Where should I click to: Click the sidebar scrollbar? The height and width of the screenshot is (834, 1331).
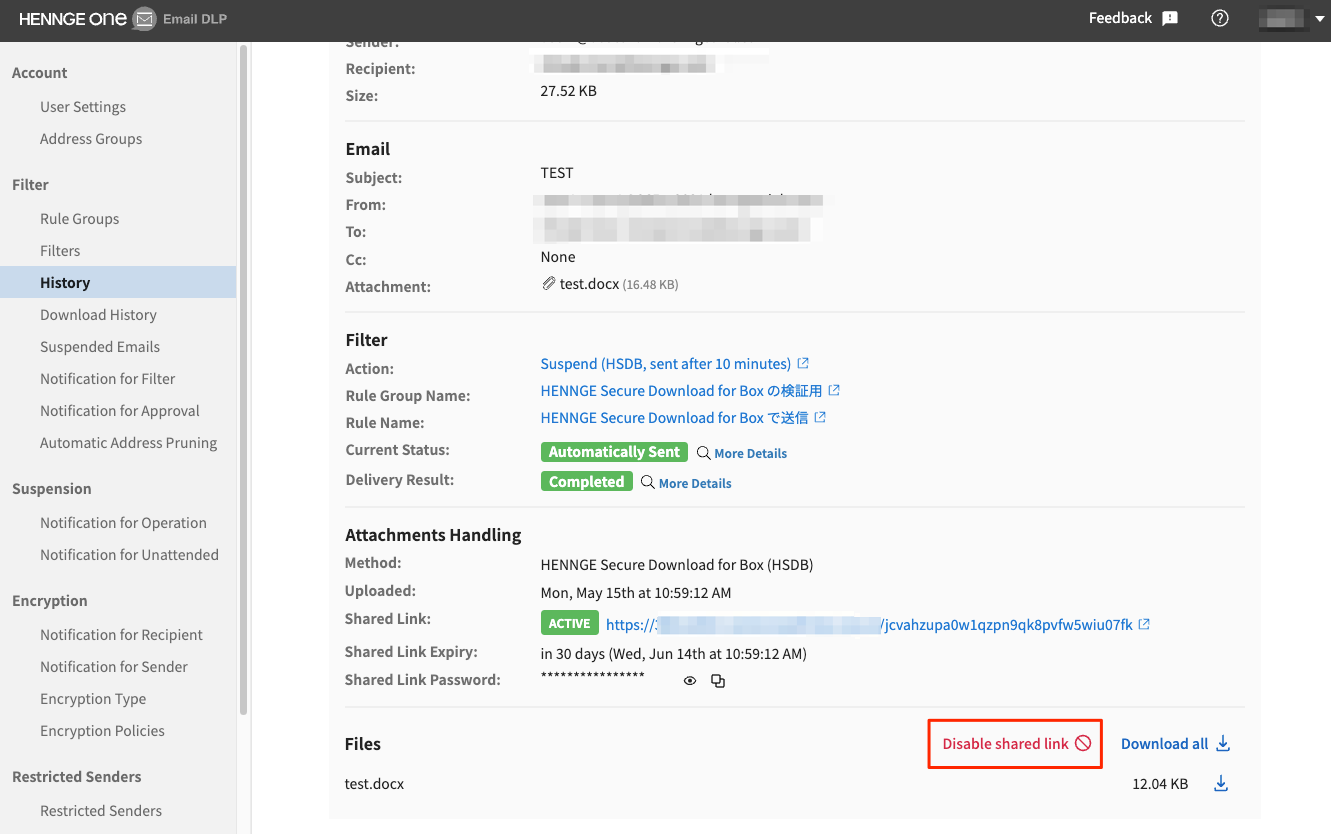[x=243, y=380]
